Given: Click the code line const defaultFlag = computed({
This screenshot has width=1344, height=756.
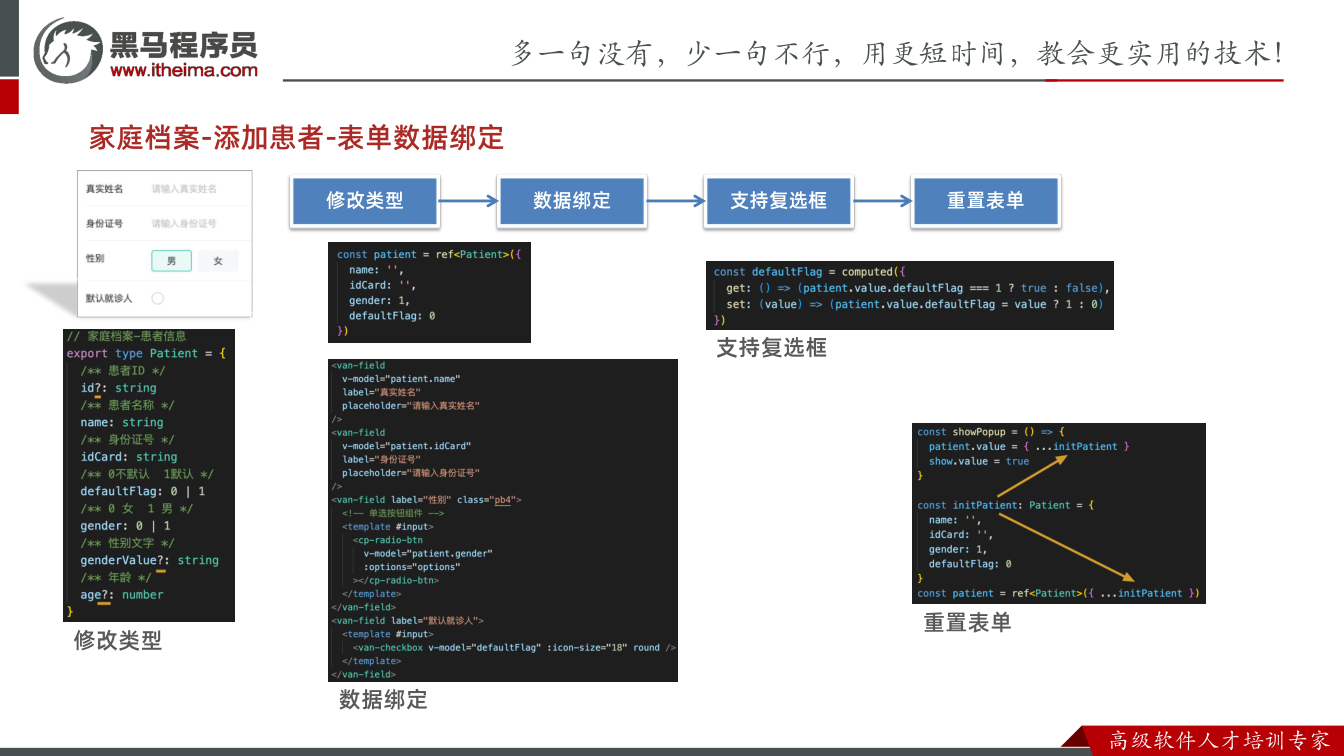Looking at the screenshot, I should point(809,272).
